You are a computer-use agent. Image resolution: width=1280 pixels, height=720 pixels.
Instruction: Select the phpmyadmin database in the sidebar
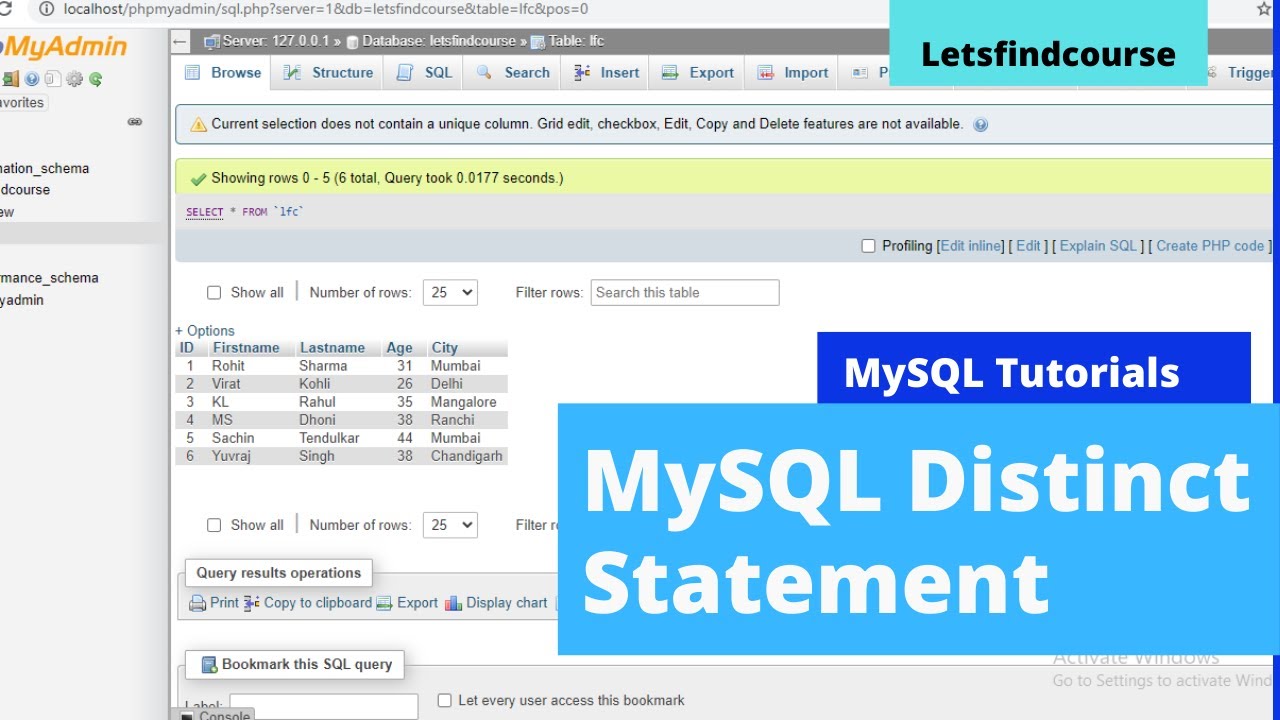tap(22, 300)
